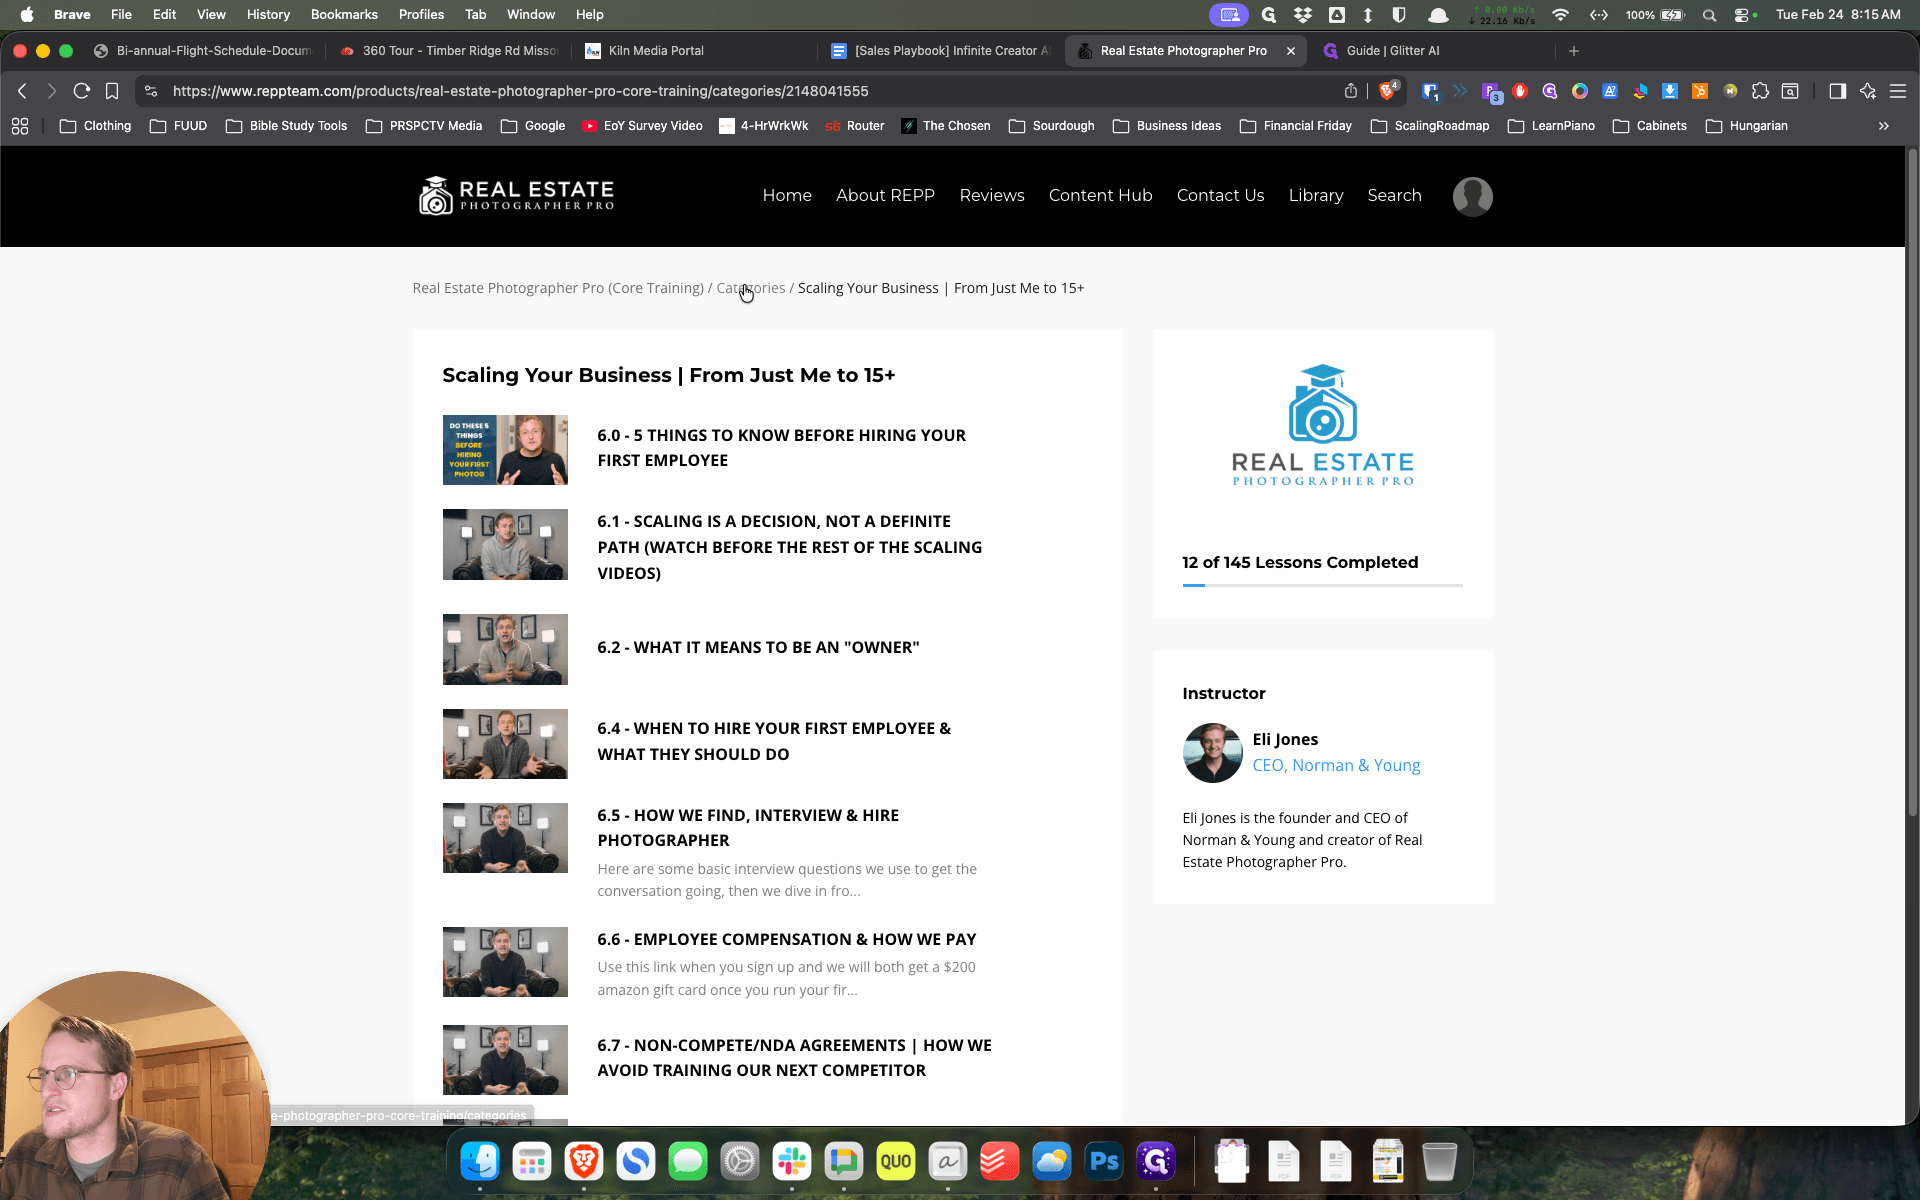This screenshot has width=1920, height=1200.
Task: Open Finder from the dock
Action: 480,1161
